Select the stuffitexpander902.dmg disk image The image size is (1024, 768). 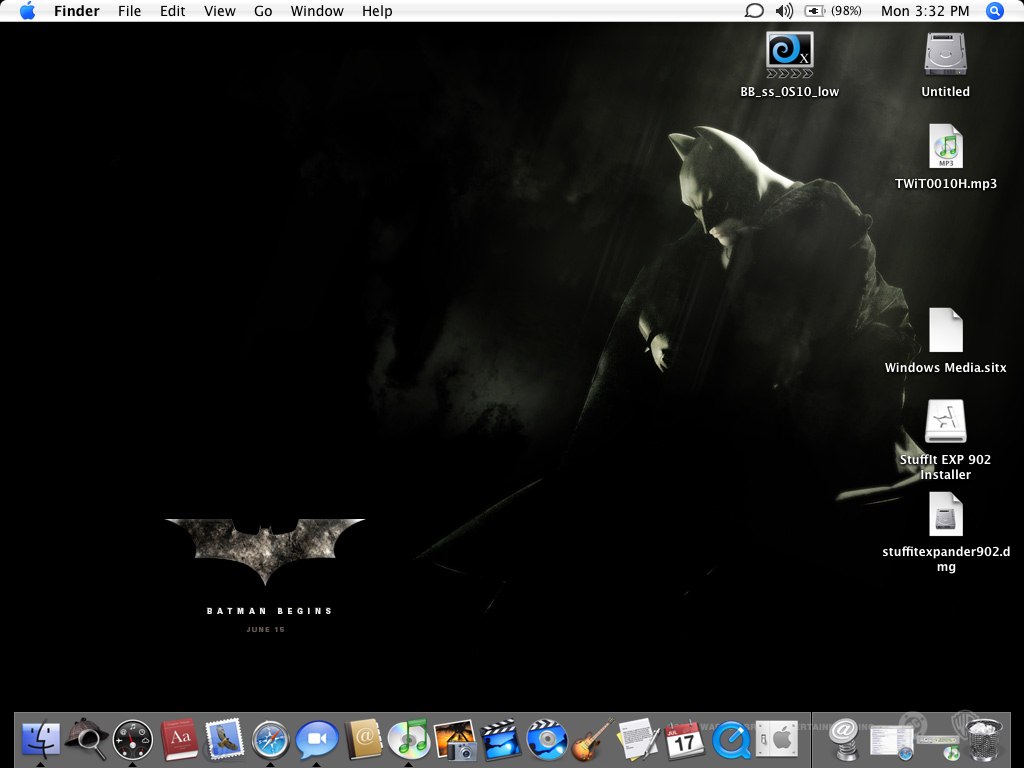946,533
